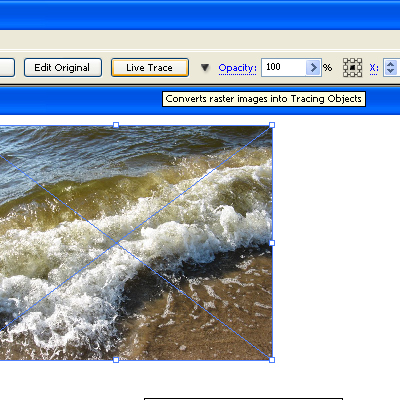The image size is (400, 400).
Task: Open the tracing presets dropdown arrow
Action: click(x=205, y=68)
